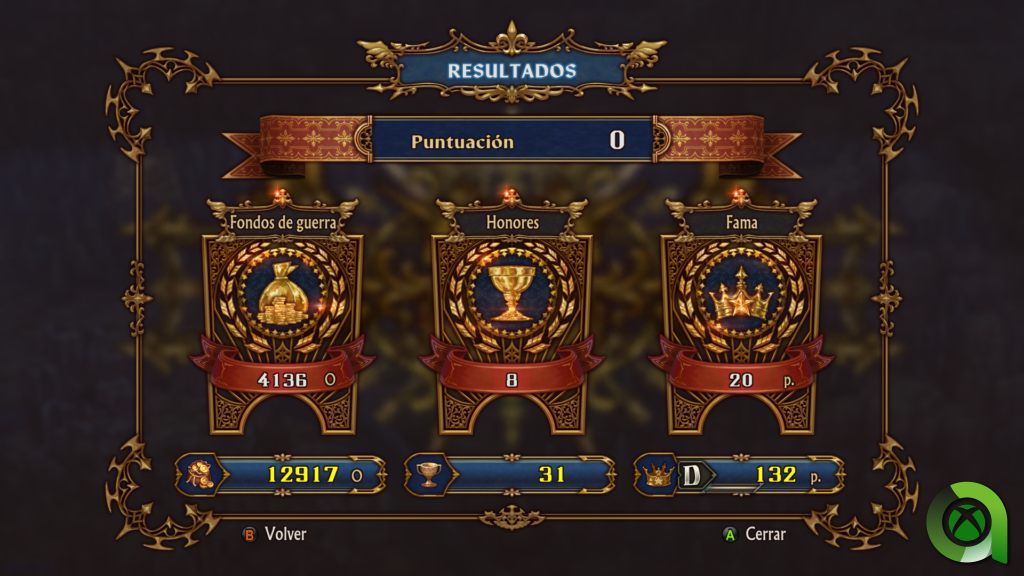Click the RESULTADOS title banner

(512, 71)
